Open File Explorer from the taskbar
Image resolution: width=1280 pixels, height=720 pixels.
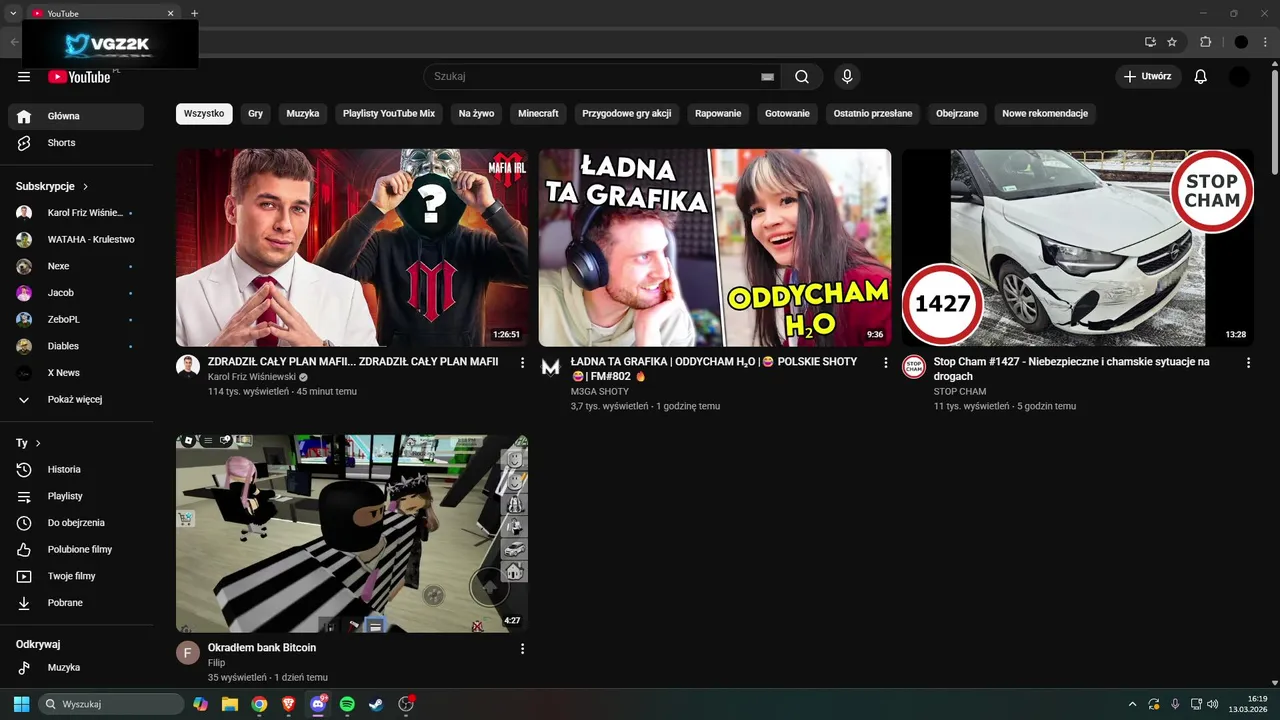click(230, 704)
